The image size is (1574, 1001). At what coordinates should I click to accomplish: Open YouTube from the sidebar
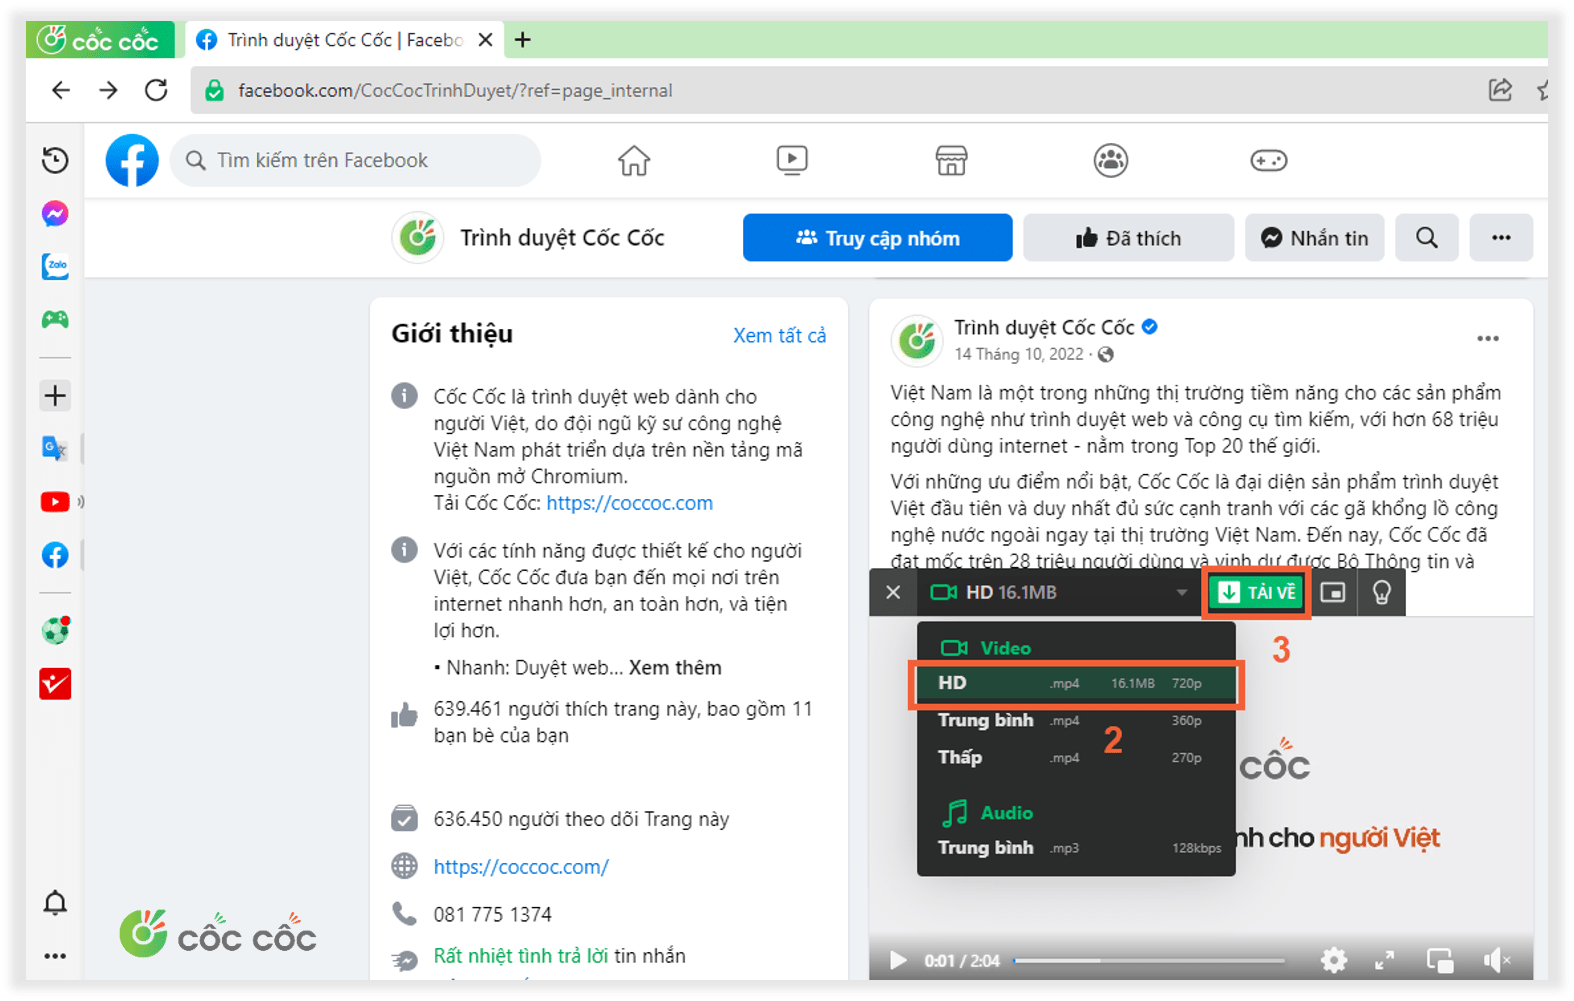point(55,502)
